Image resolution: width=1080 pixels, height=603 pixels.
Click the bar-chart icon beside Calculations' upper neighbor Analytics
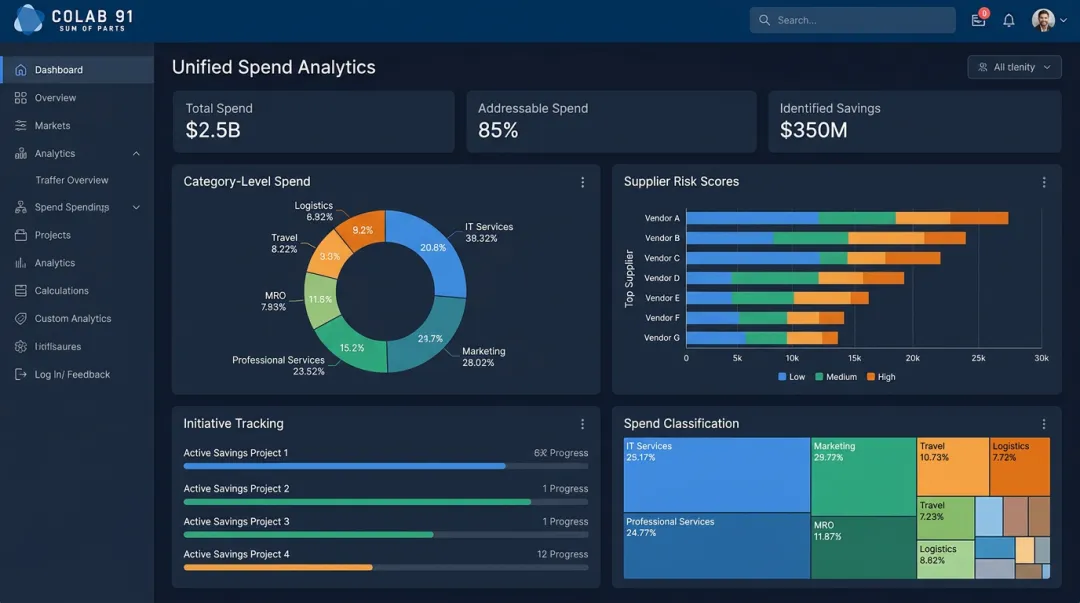21,263
